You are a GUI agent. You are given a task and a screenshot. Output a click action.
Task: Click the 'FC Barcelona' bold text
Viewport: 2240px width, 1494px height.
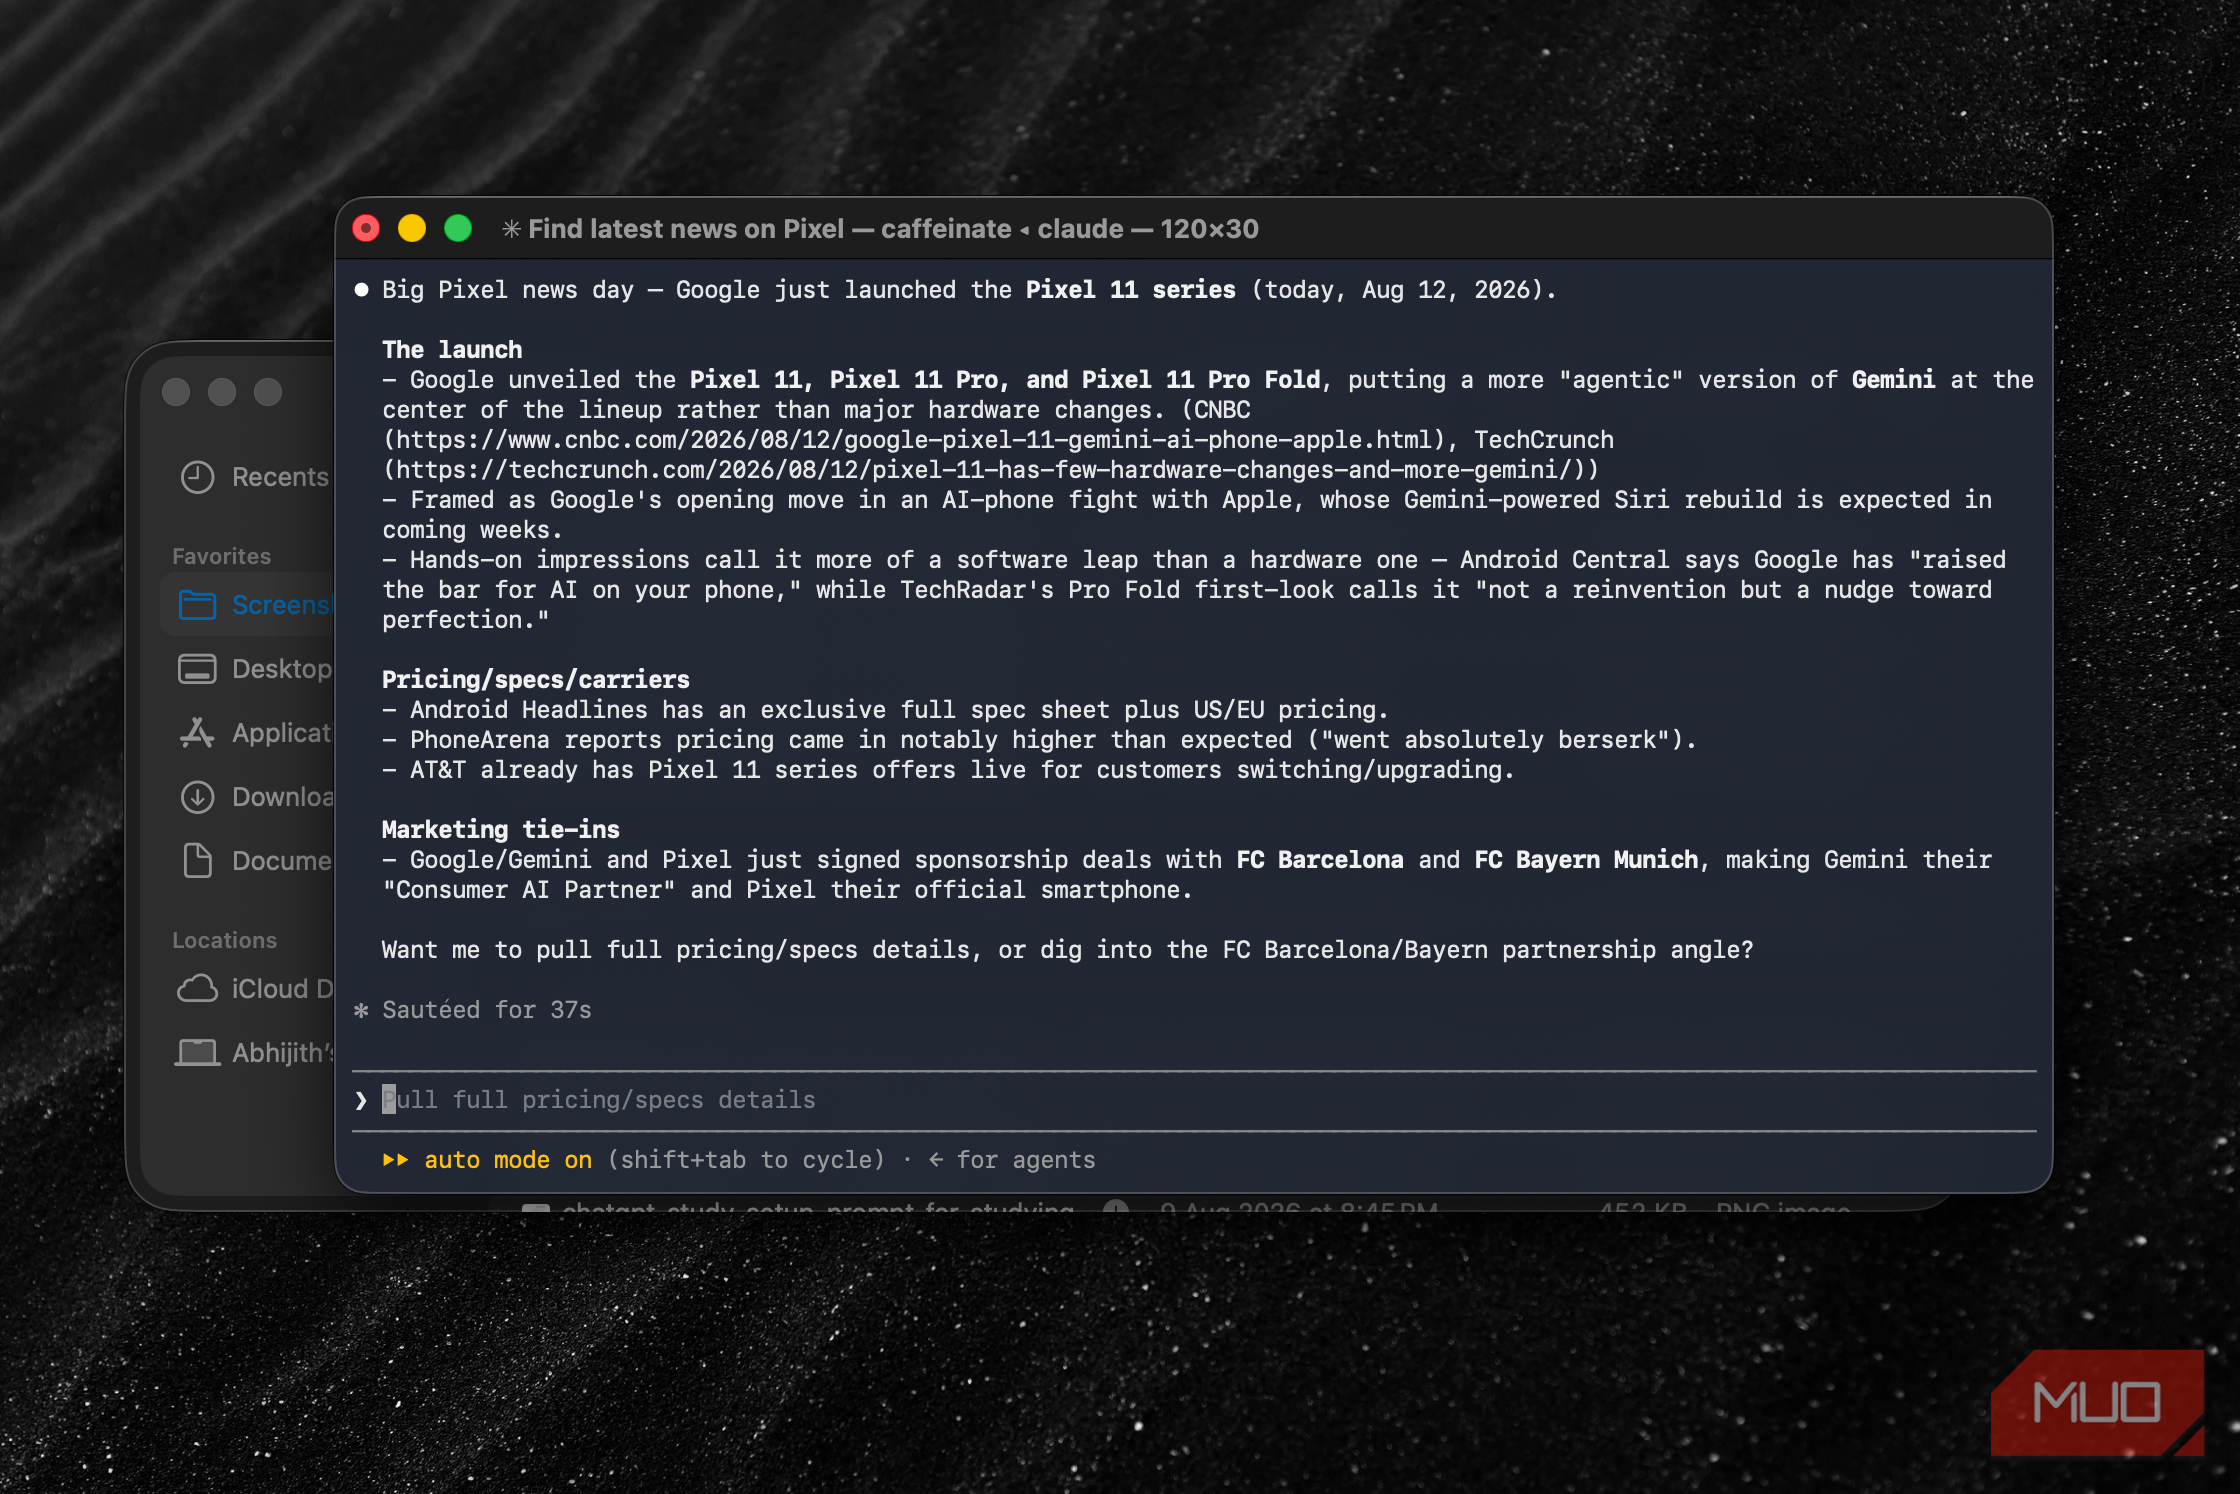1320,860
